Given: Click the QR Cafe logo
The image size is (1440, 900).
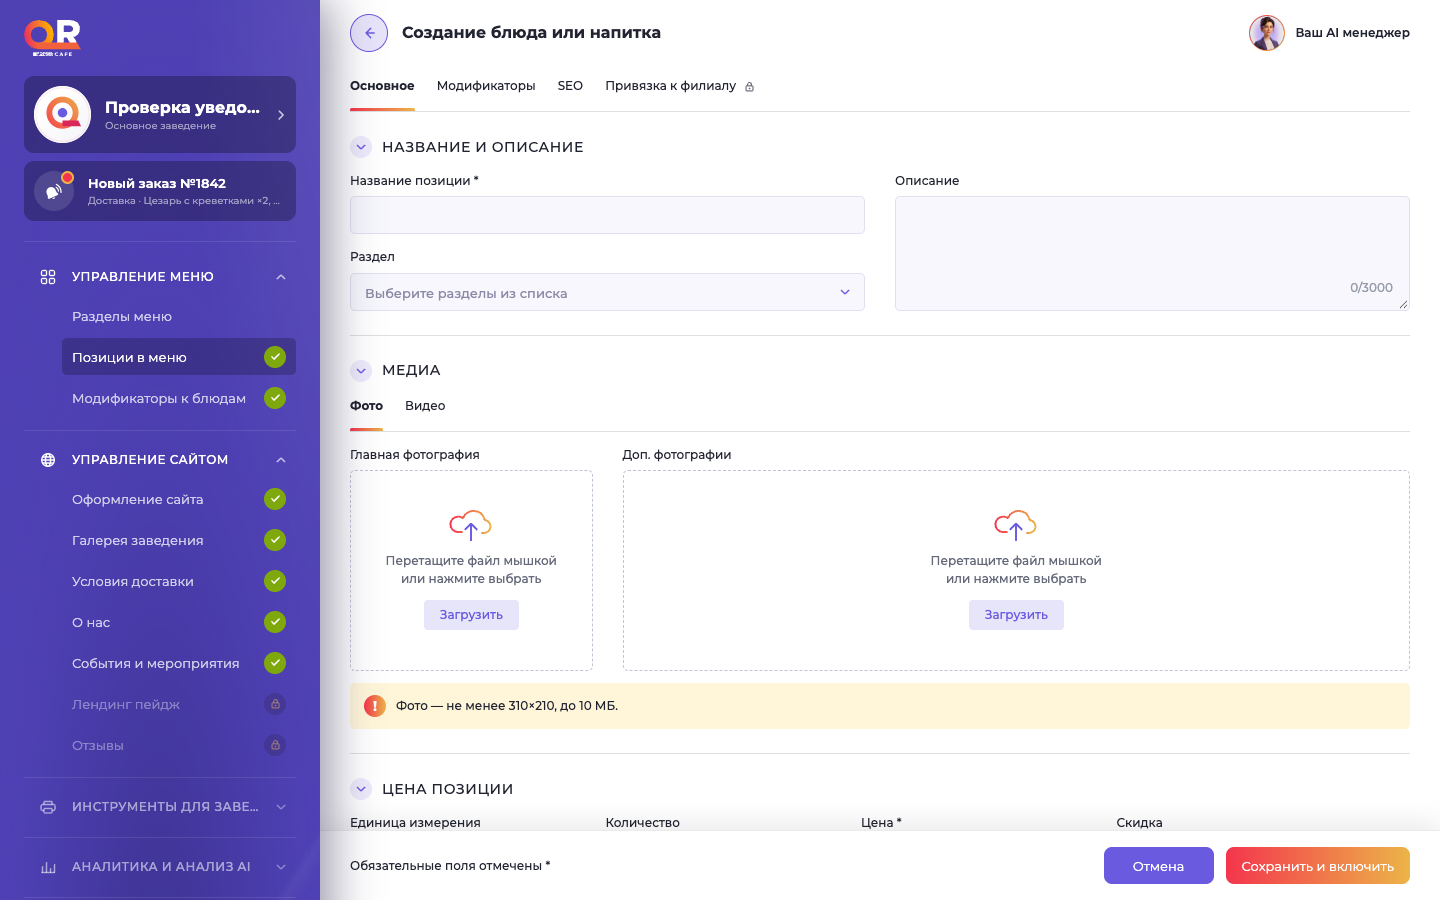Looking at the screenshot, I should [52, 37].
